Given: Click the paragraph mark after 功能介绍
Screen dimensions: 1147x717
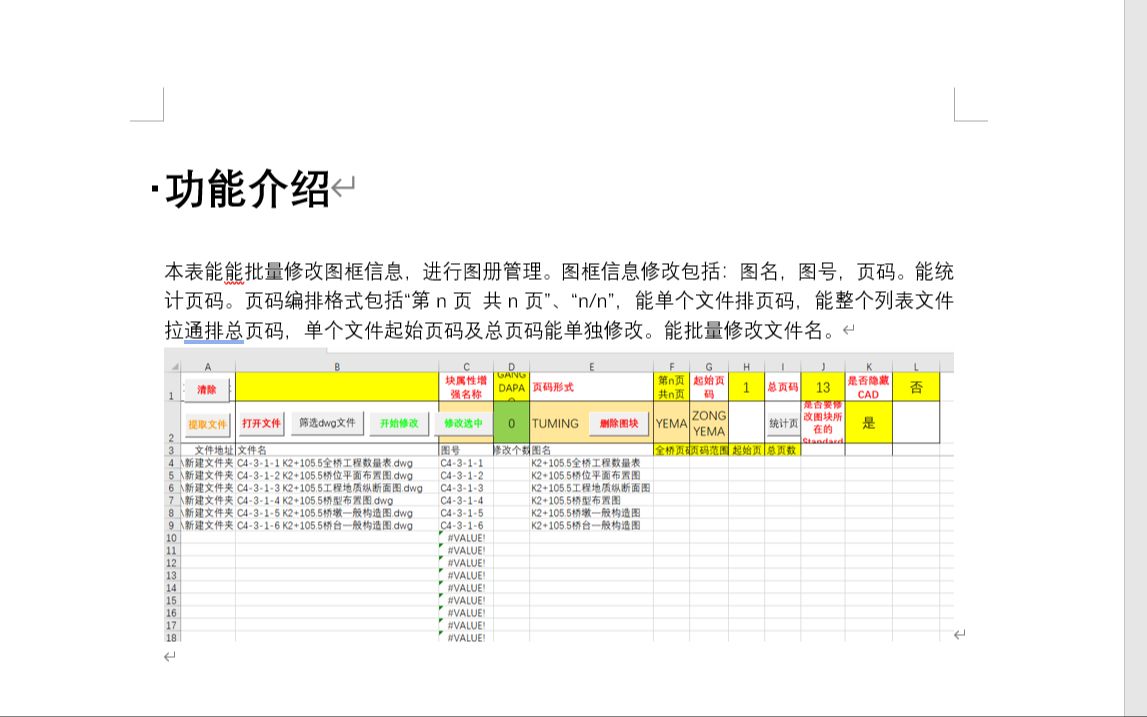Looking at the screenshot, I should (x=345, y=188).
